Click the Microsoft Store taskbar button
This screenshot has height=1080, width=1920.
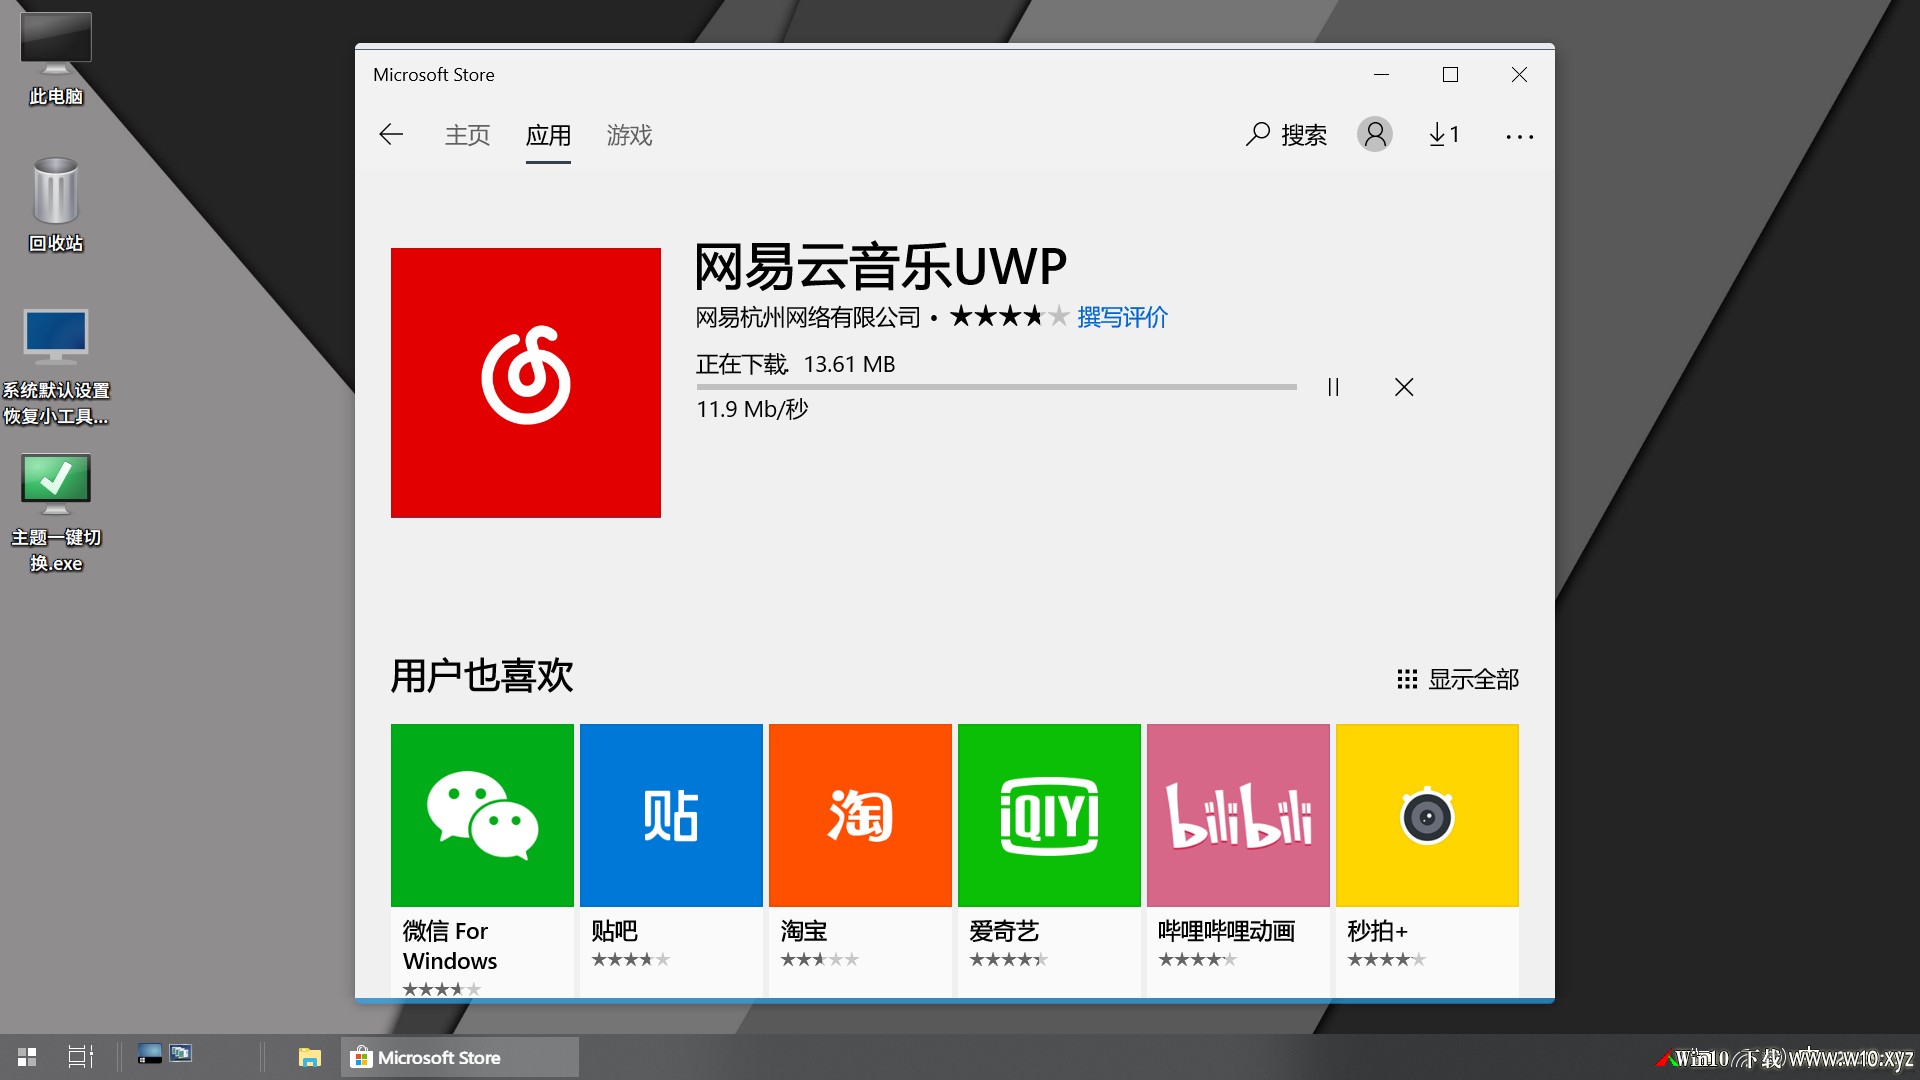(x=460, y=1057)
